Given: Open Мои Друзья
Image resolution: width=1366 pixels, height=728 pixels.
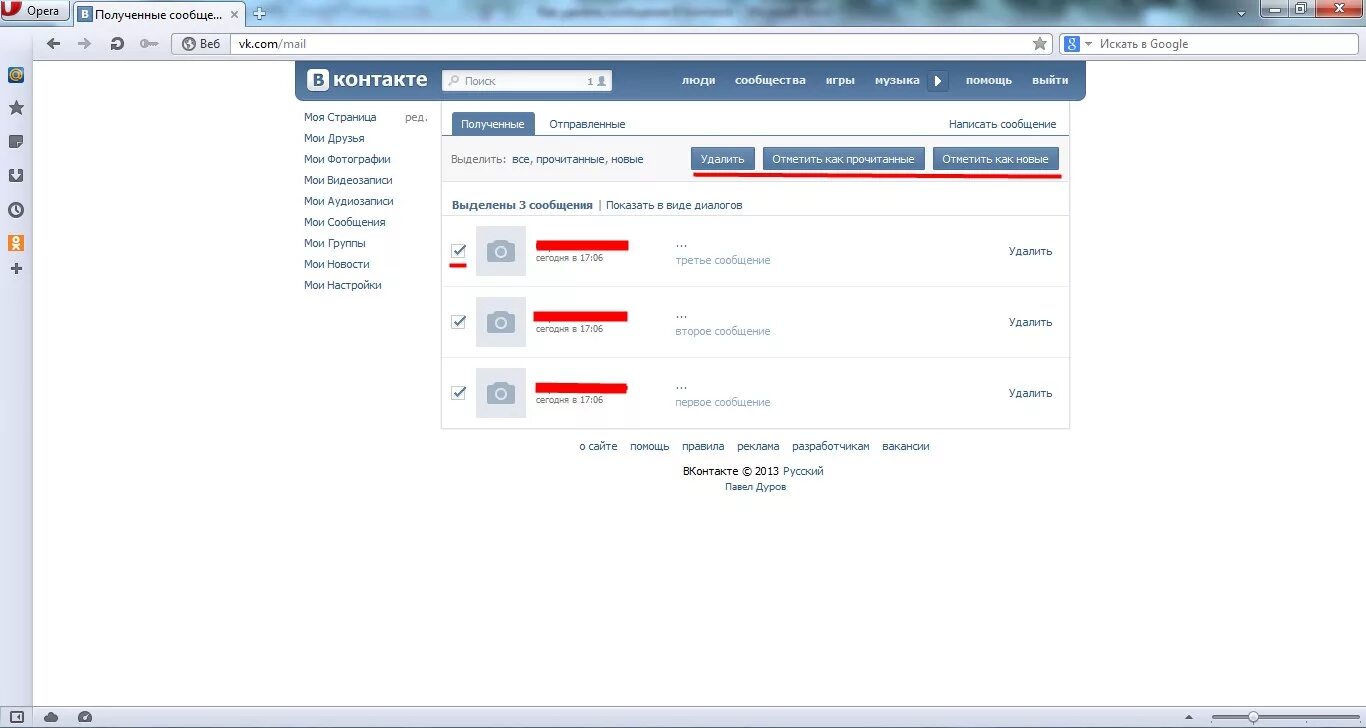Looking at the screenshot, I should pyautogui.click(x=334, y=138).
